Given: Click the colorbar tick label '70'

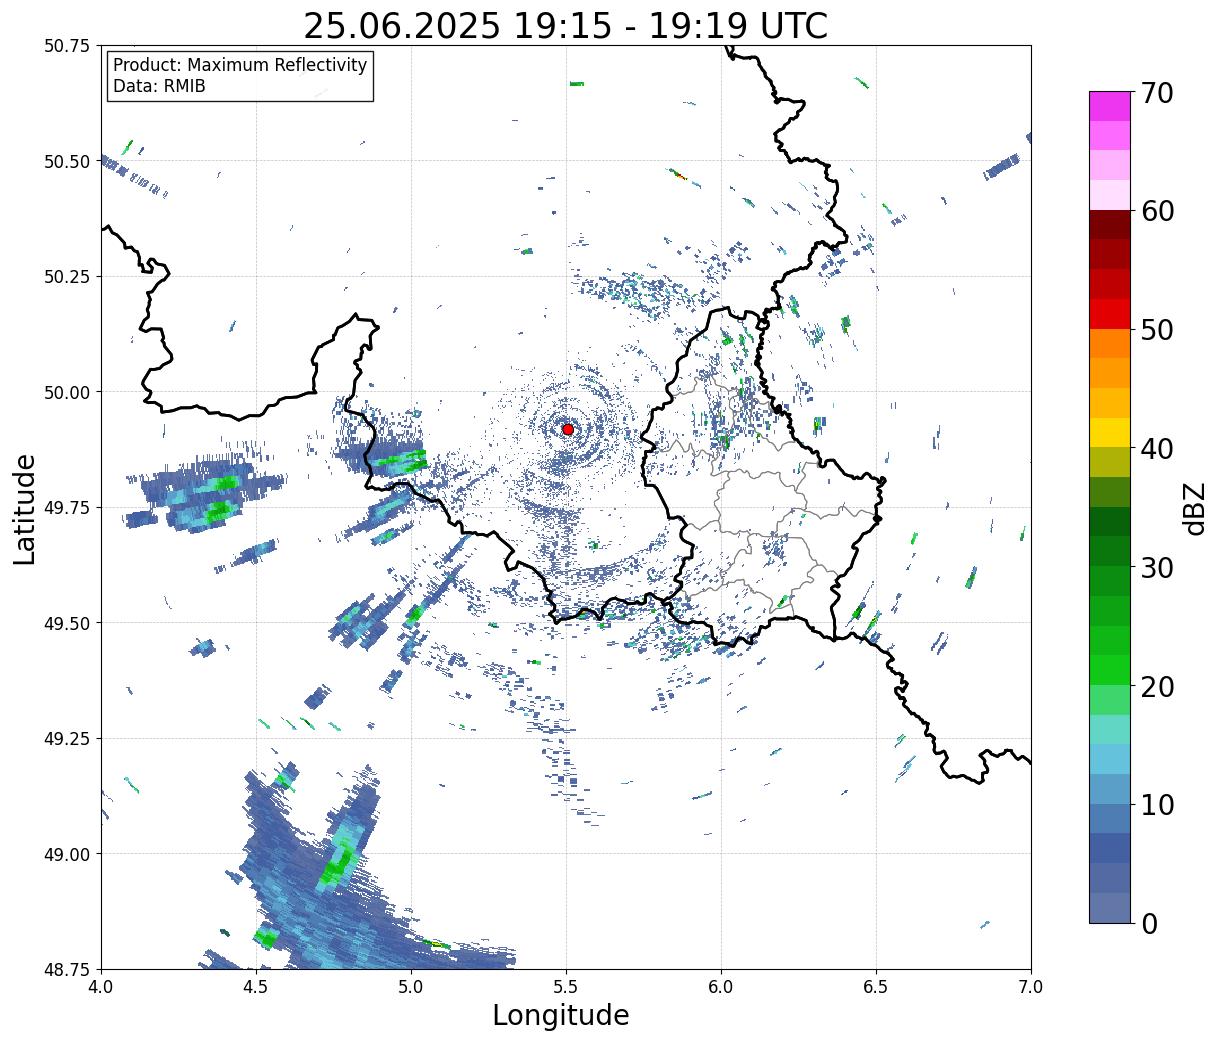Looking at the screenshot, I should [1157, 93].
